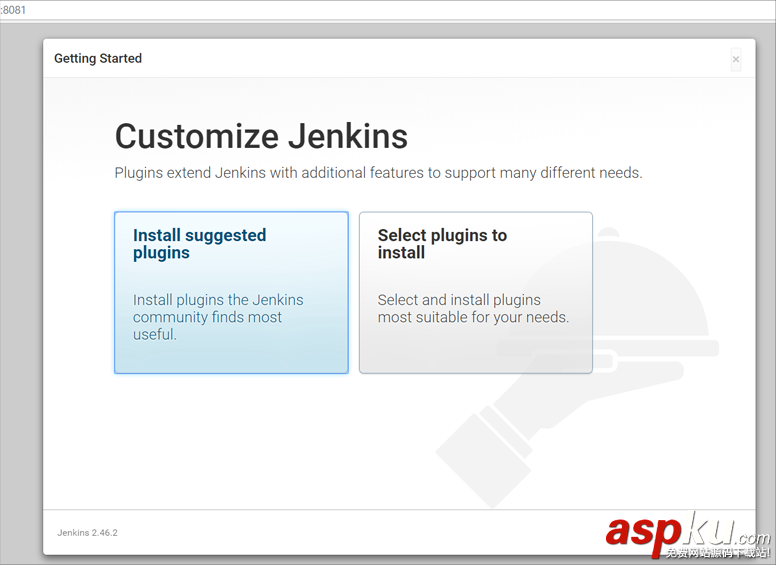The image size is (776, 565).
Task: Click the 'Plugins extend Jenkins' description text
Action: (x=378, y=173)
